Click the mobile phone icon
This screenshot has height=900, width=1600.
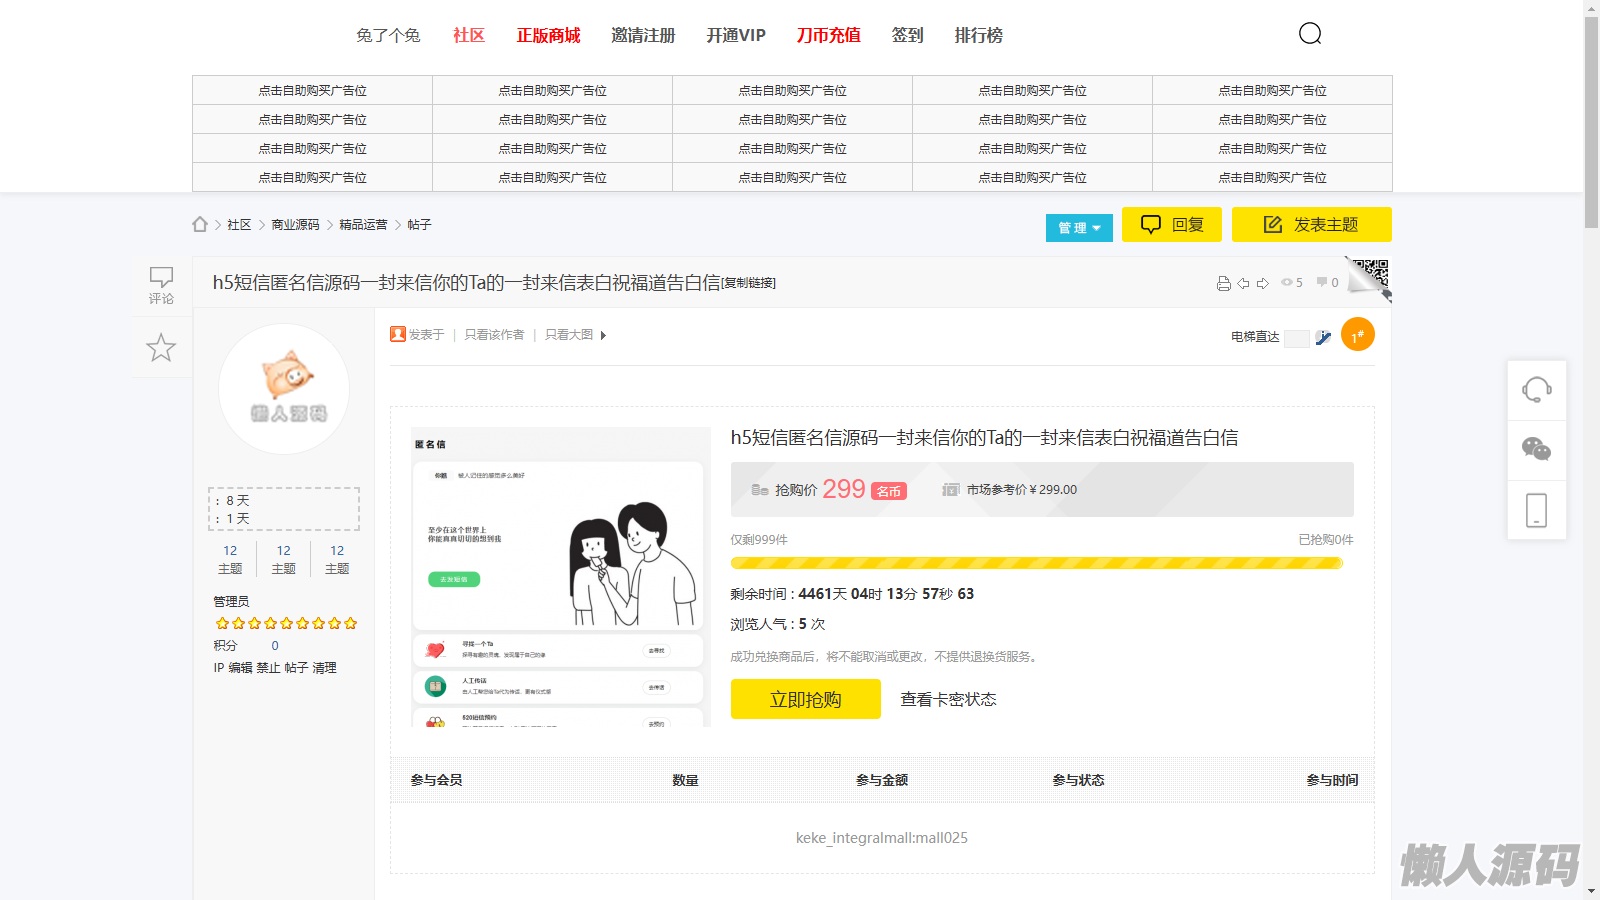click(x=1536, y=510)
